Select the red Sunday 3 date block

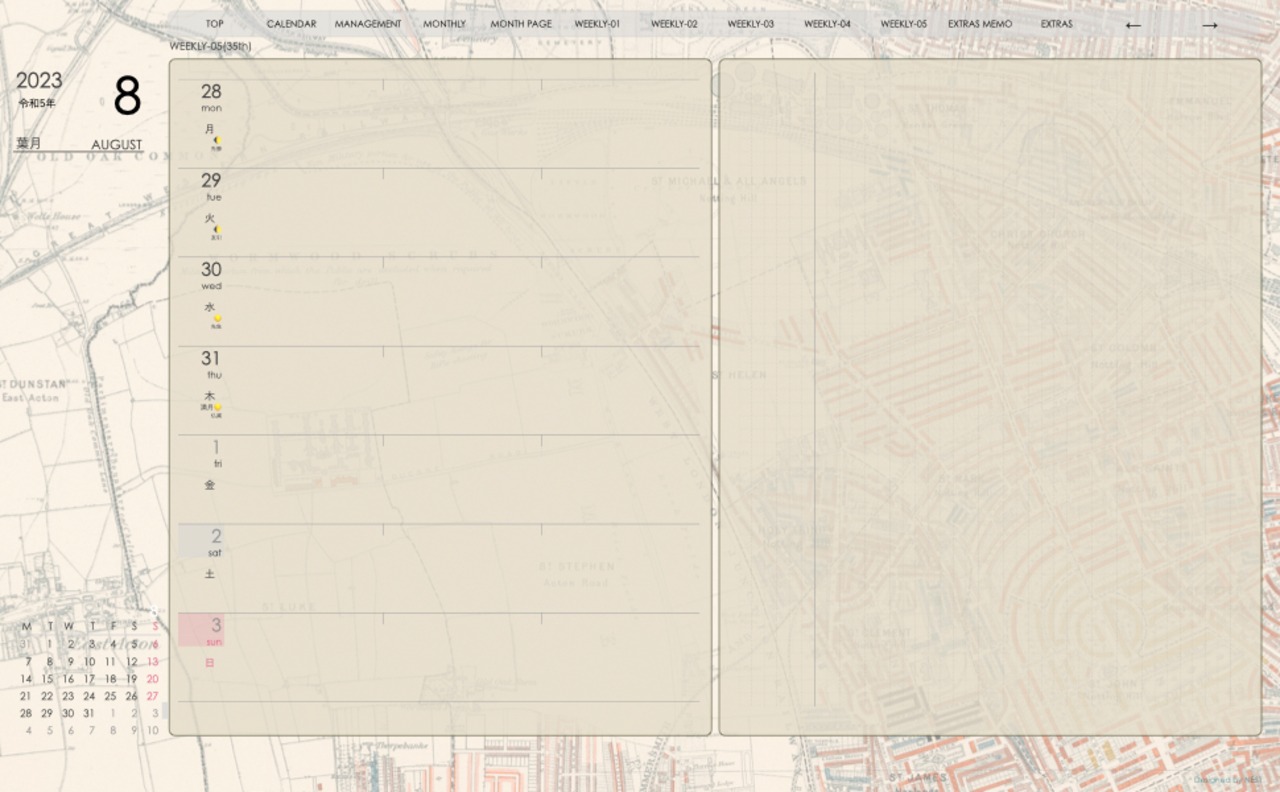[201, 630]
